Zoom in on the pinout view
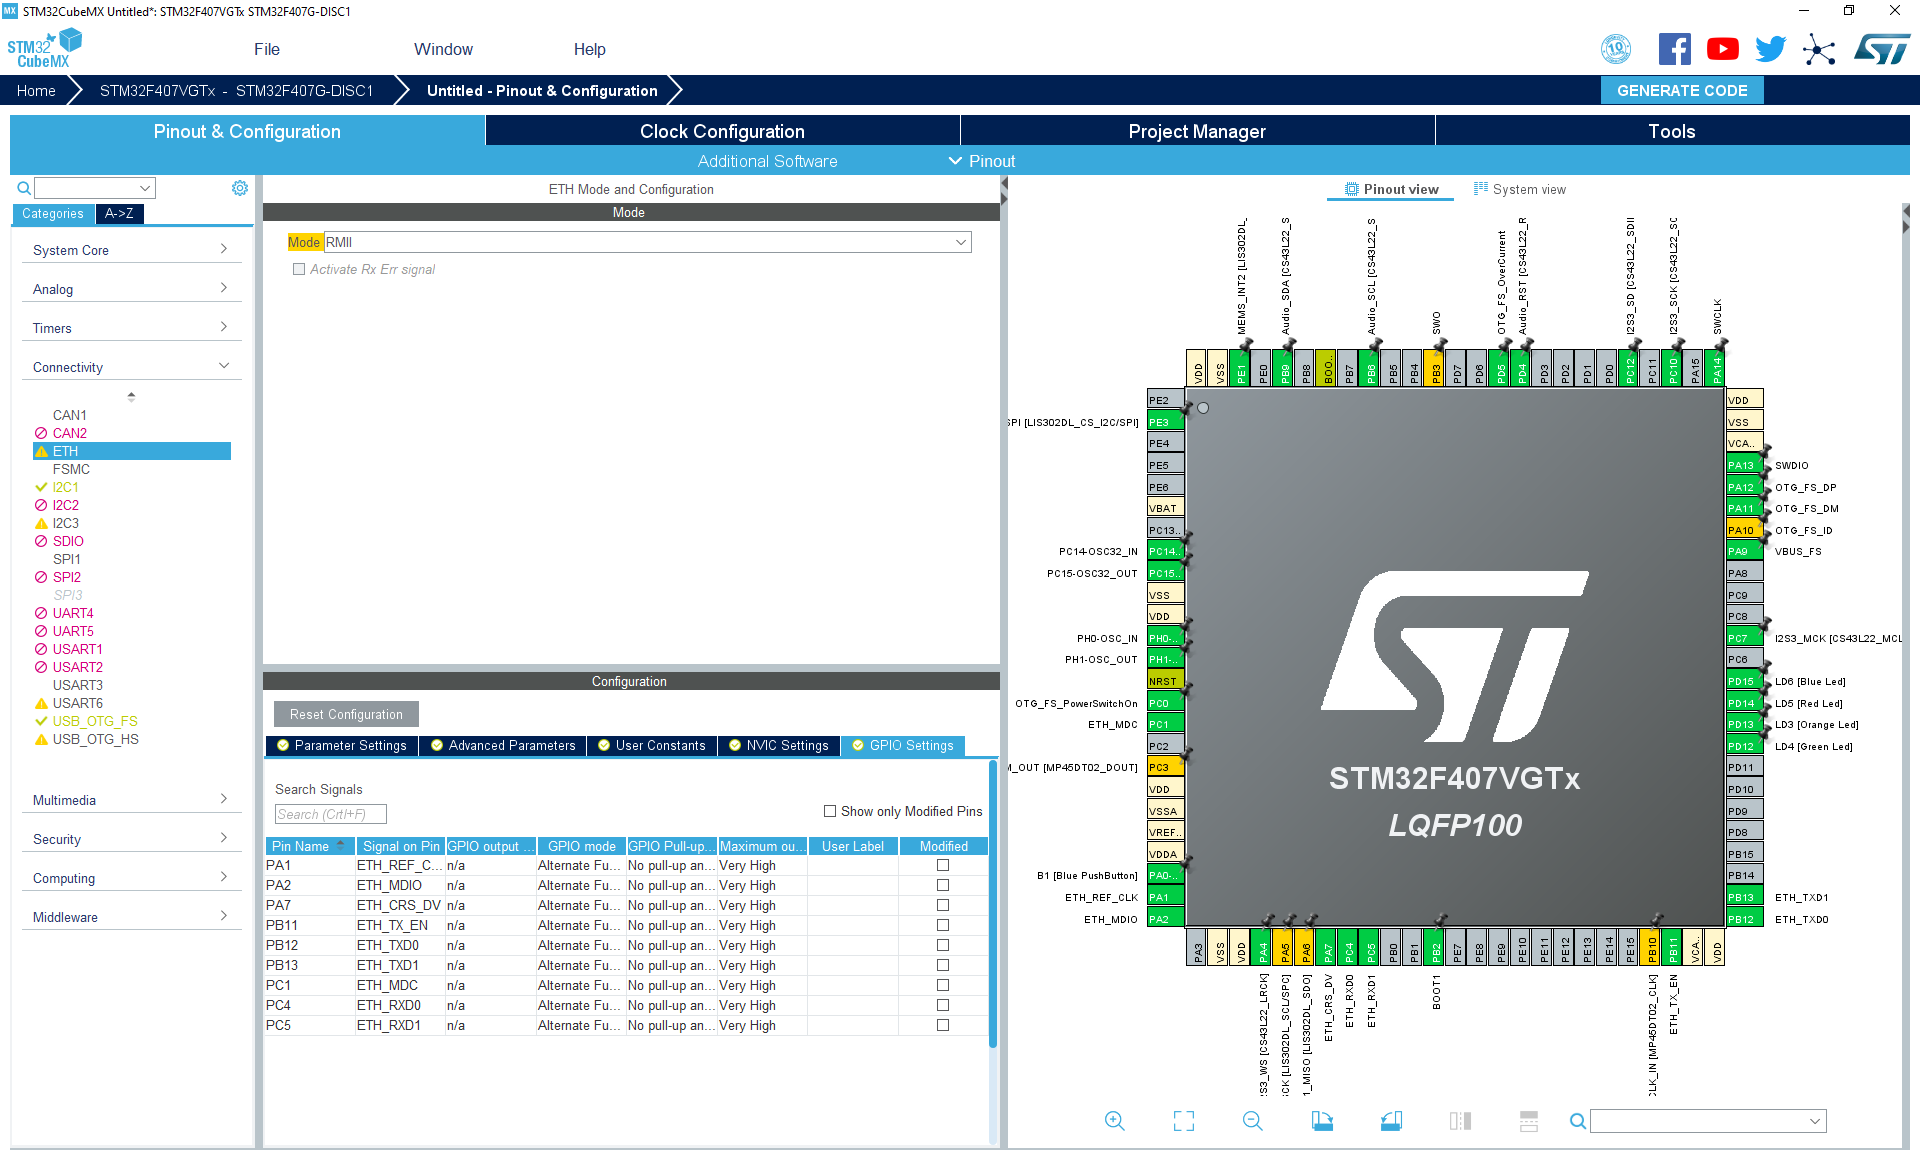 (1115, 1121)
